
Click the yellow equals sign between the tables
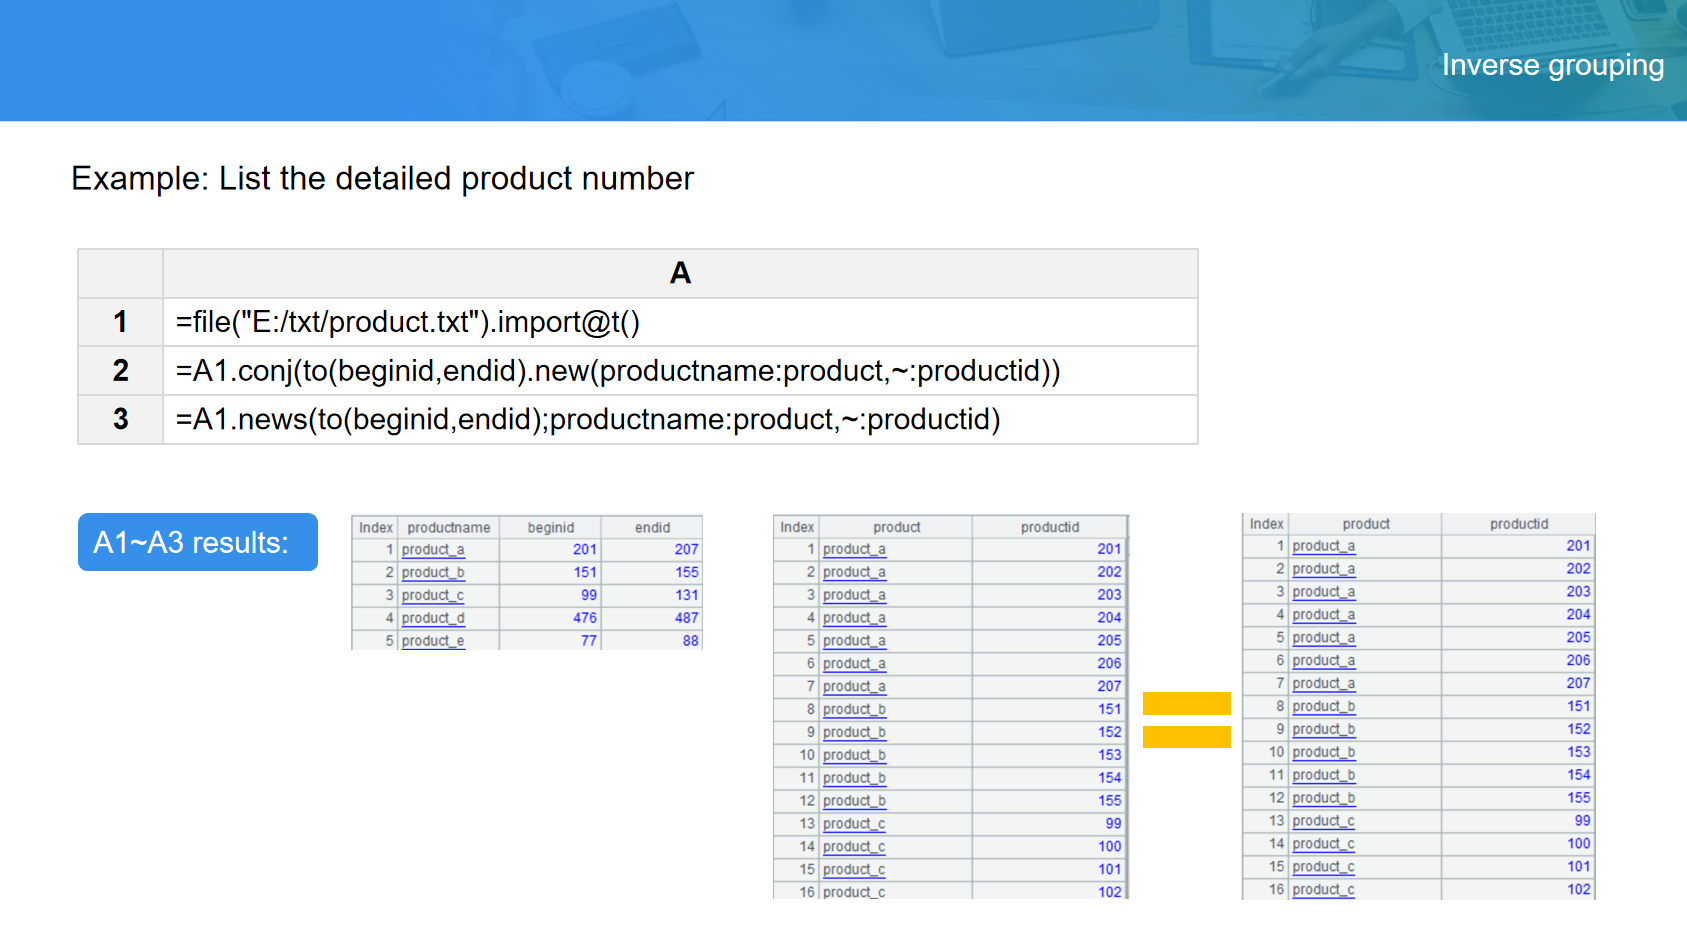click(1186, 720)
